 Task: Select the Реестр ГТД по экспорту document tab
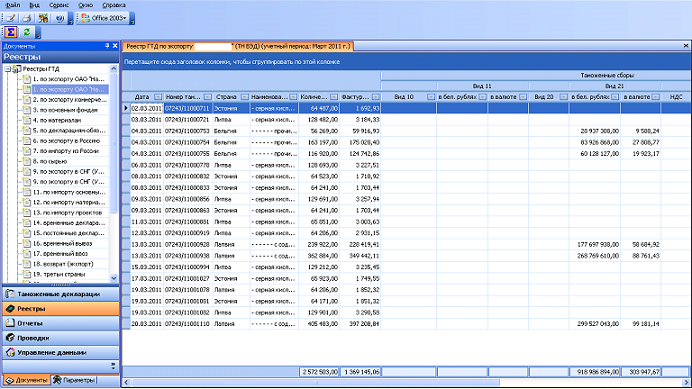point(237,46)
